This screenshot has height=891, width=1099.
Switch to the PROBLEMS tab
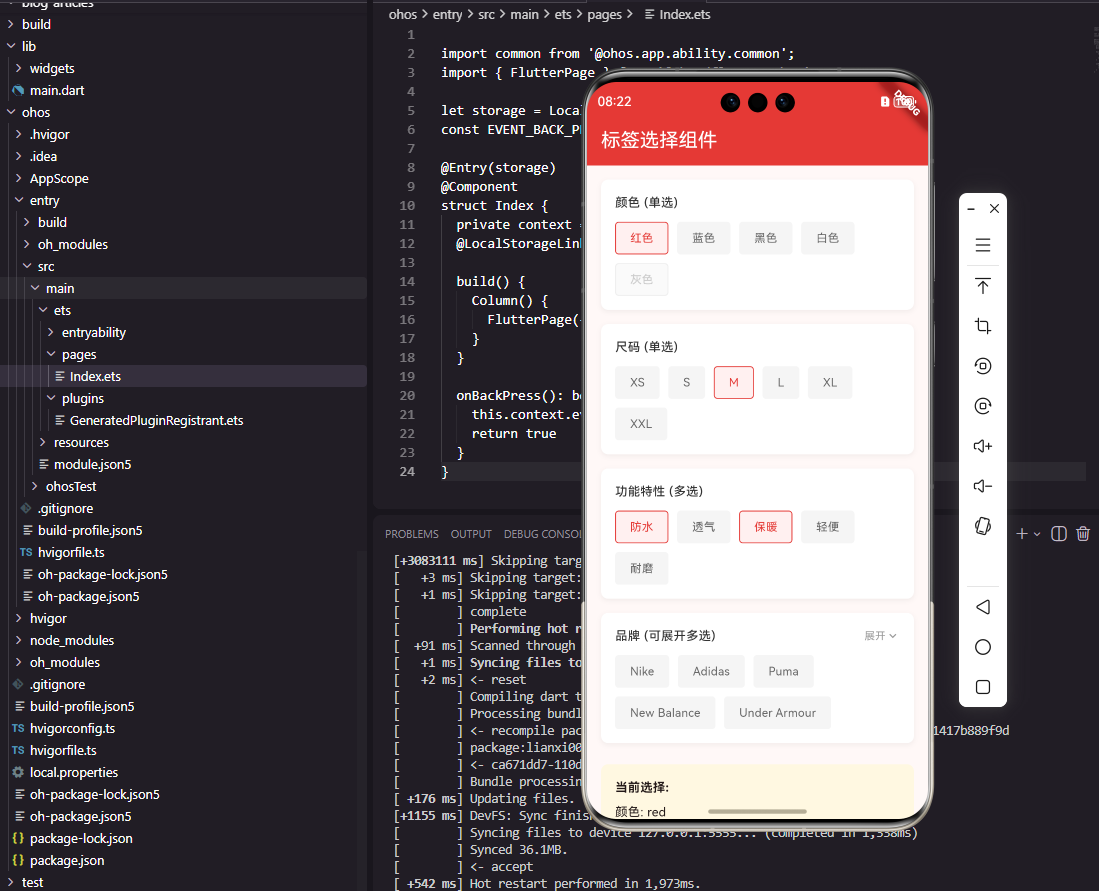tap(412, 533)
